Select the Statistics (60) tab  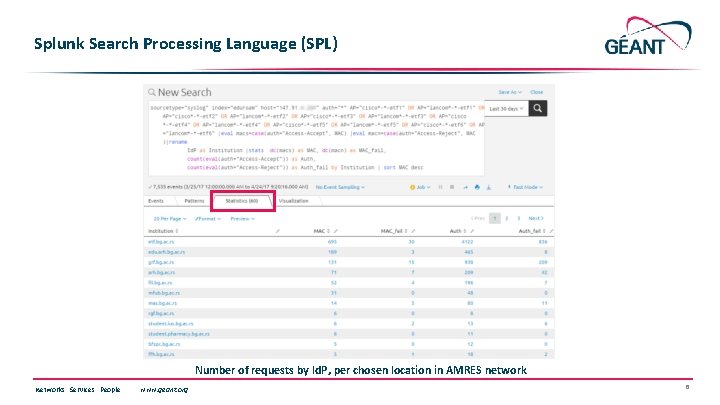242,201
